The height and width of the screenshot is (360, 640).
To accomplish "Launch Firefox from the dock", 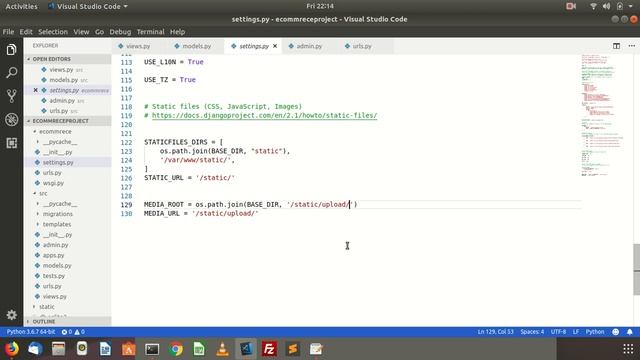I will coord(12,349).
